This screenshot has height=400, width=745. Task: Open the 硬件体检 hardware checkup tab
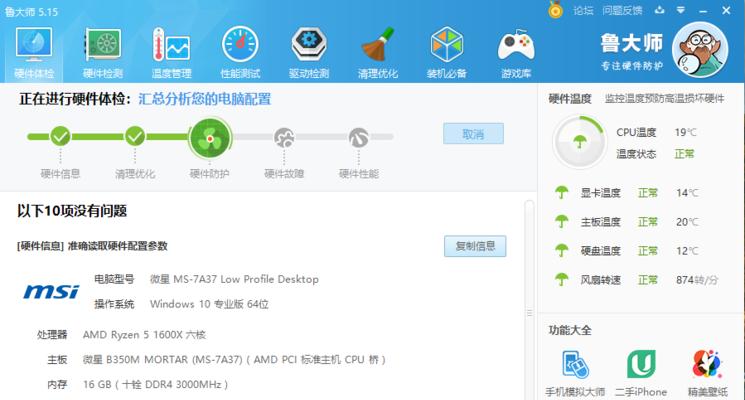34,52
